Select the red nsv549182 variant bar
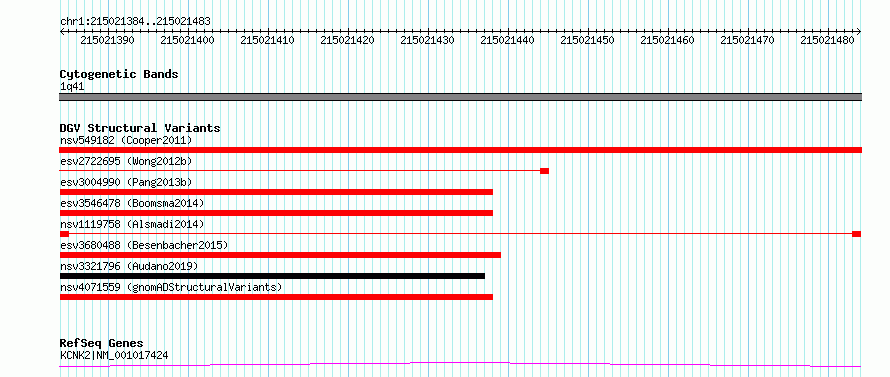This screenshot has height=377, width=890. click(461, 150)
